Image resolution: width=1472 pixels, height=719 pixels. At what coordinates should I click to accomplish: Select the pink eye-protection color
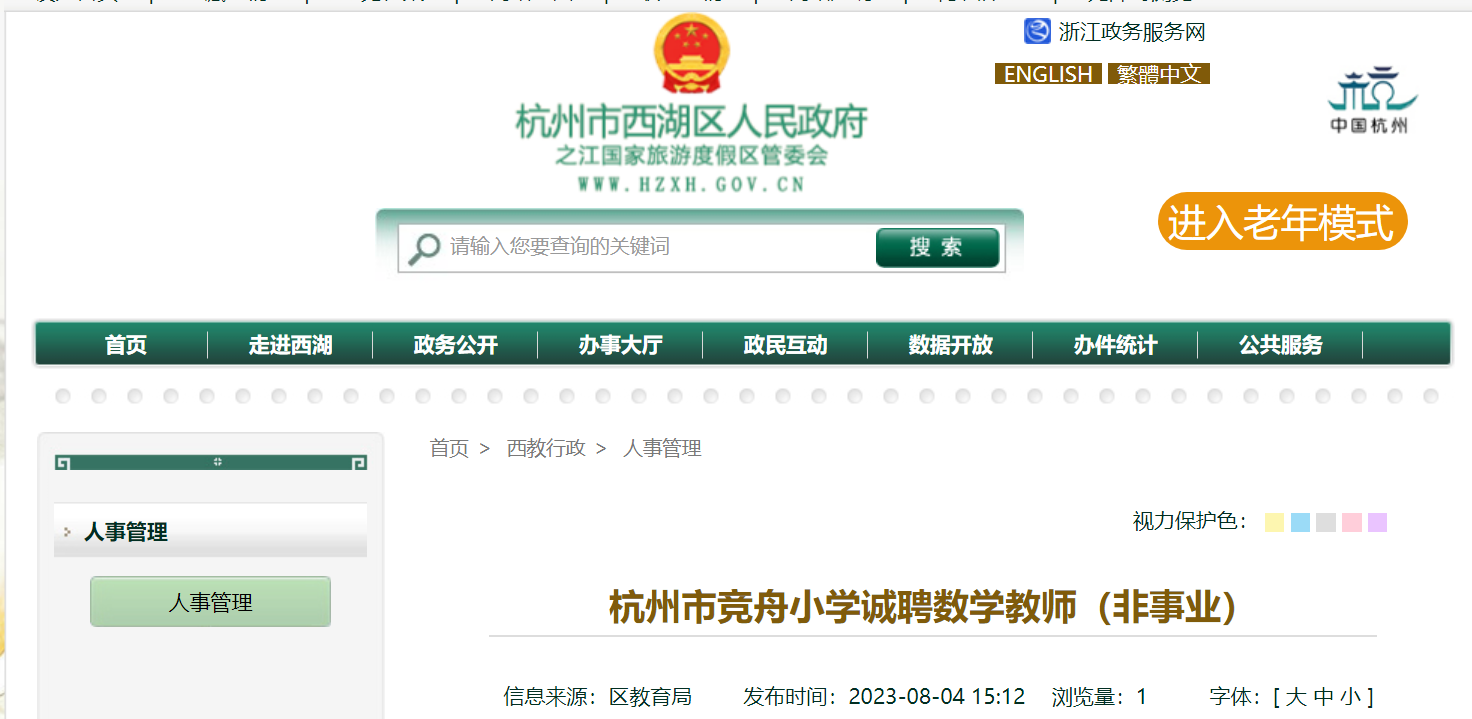[1352, 522]
